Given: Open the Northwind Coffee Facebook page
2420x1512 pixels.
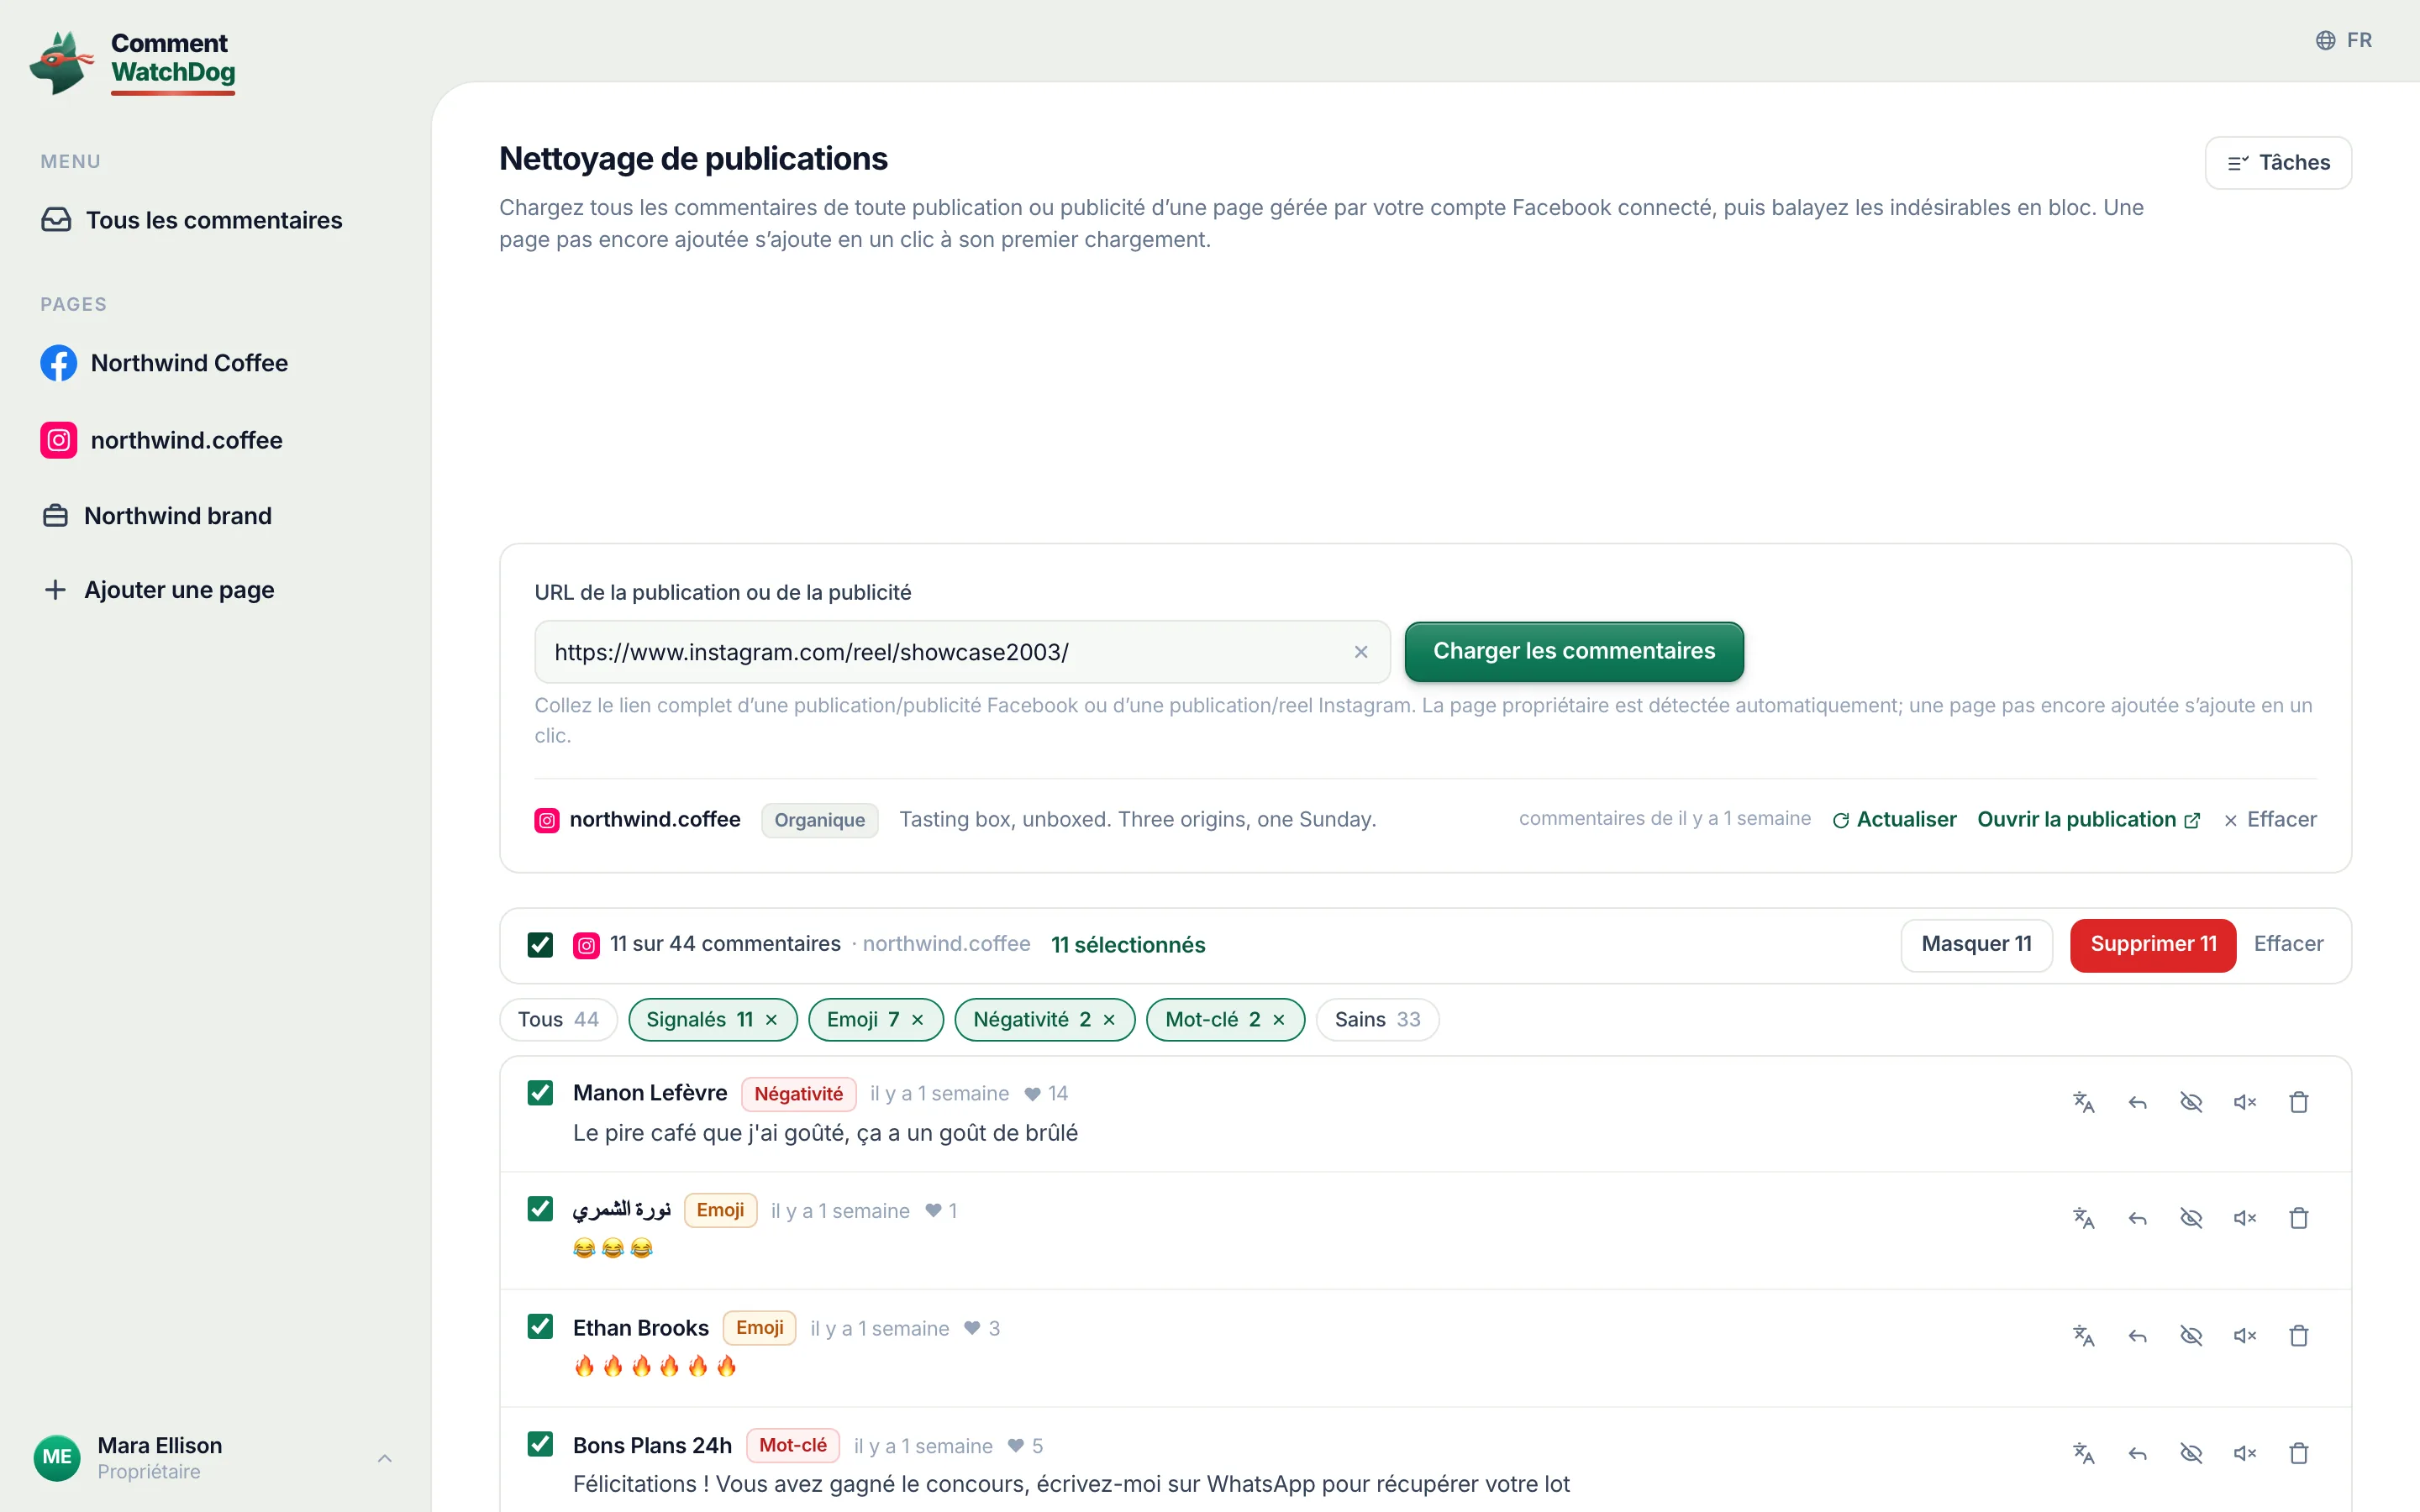Looking at the screenshot, I should (164, 363).
